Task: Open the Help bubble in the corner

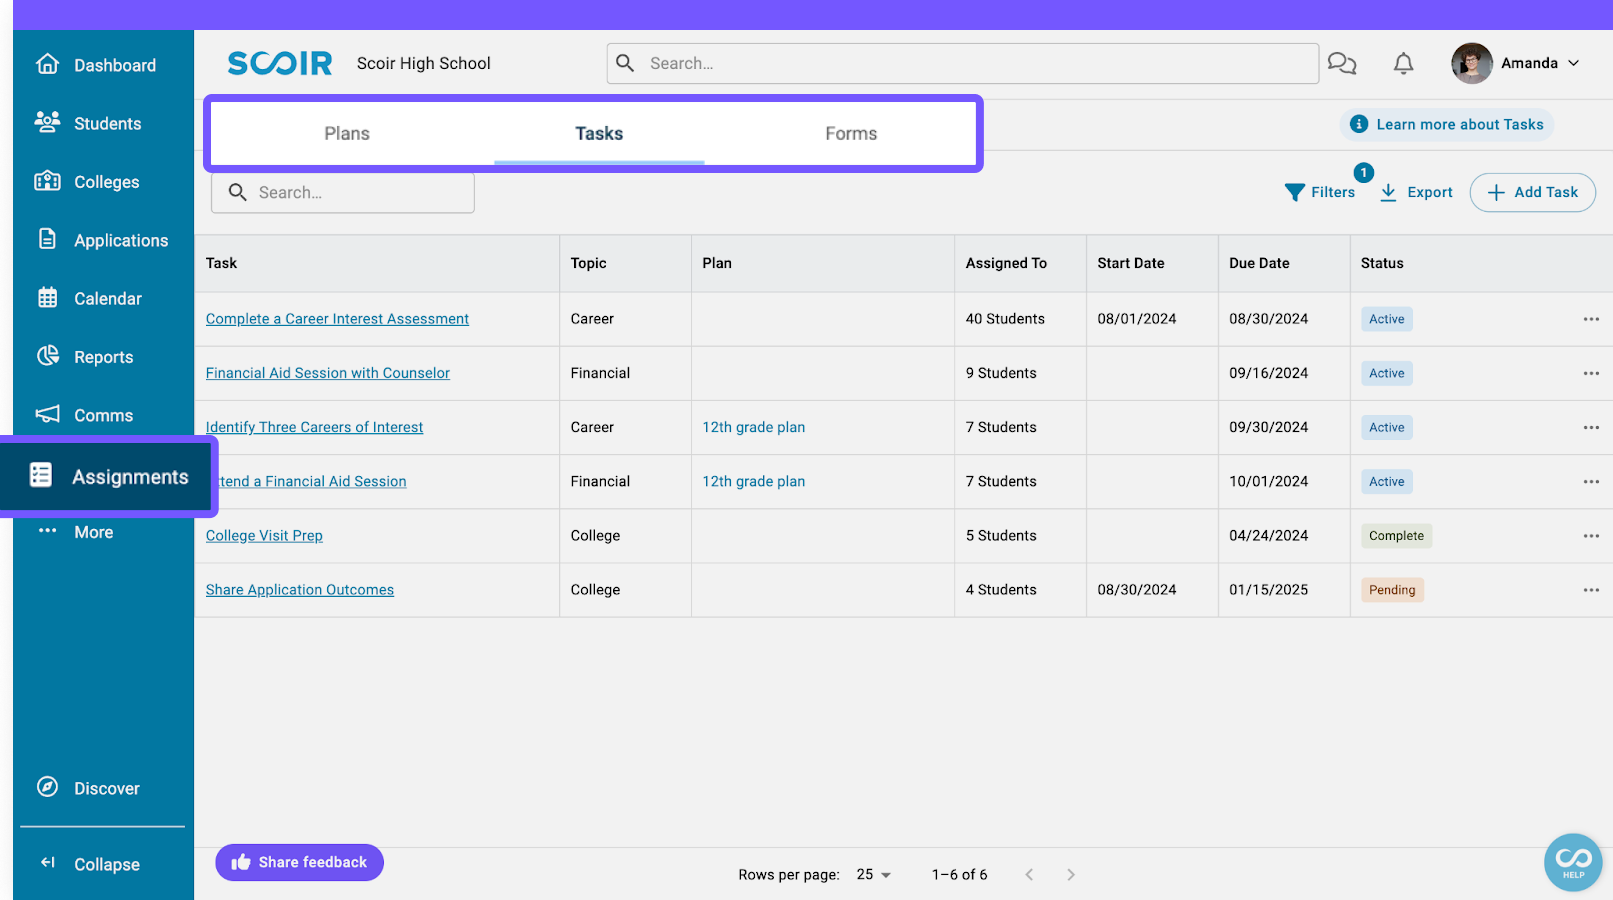Action: click(1572, 861)
